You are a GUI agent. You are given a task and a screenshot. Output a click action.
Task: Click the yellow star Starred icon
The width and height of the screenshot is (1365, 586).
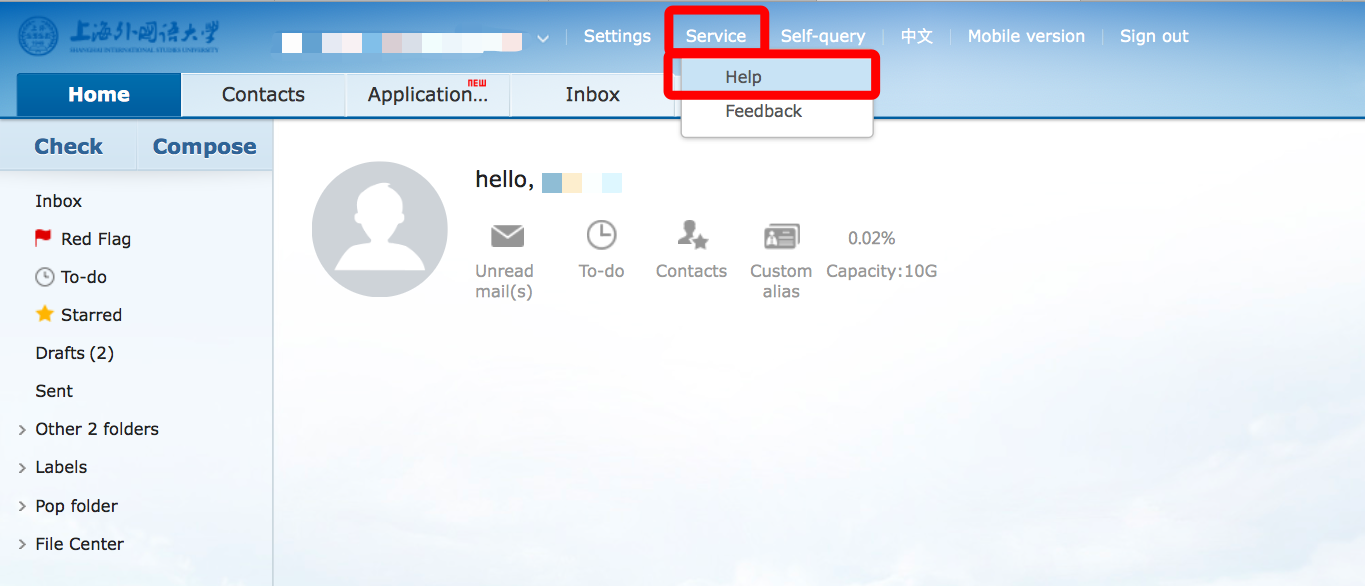click(x=44, y=315)
